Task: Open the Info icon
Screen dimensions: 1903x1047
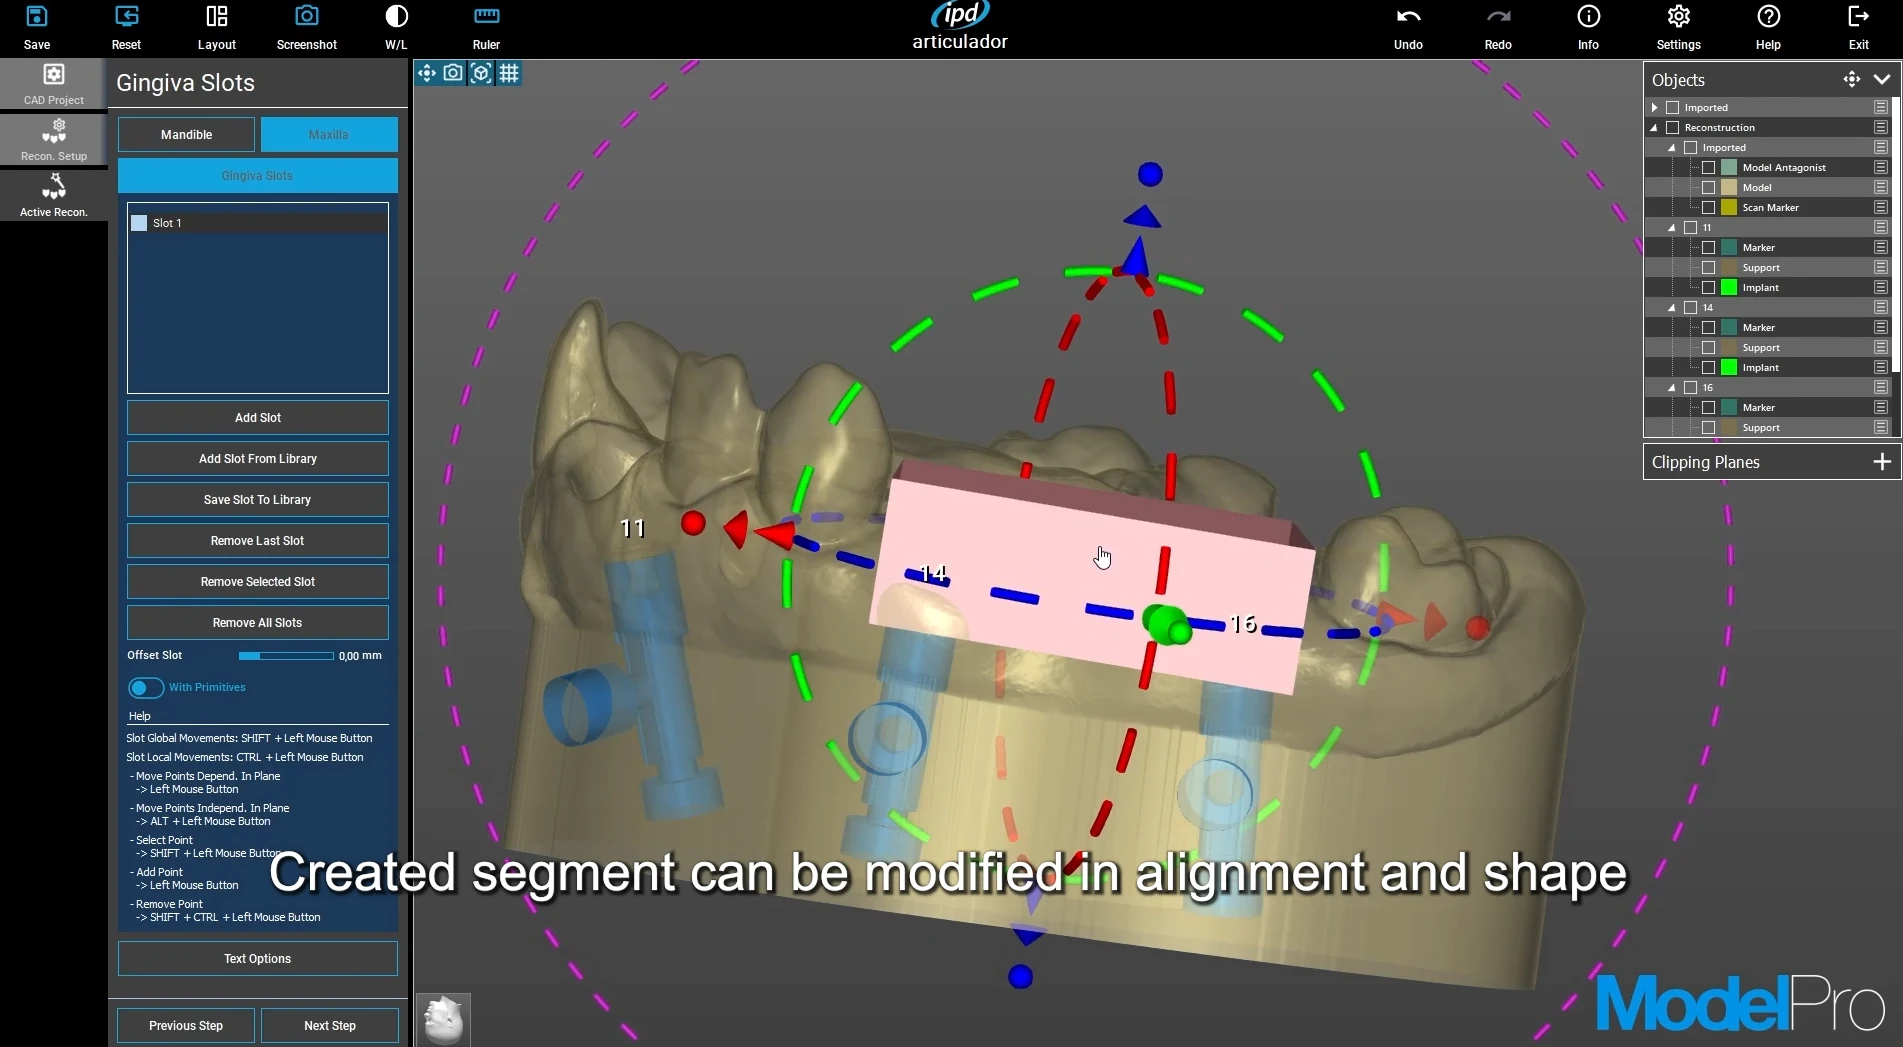Action: coord(1588,17)
